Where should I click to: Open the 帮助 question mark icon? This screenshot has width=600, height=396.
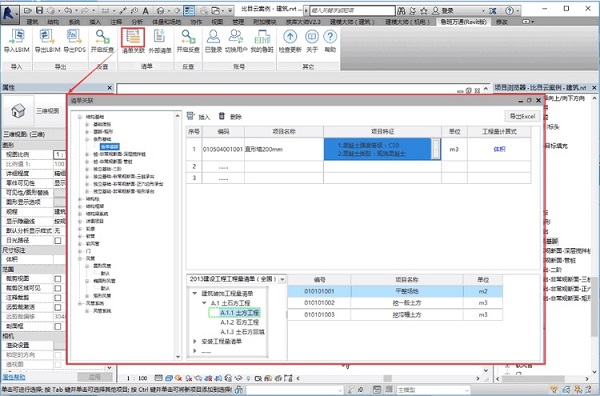coord(330,37)
